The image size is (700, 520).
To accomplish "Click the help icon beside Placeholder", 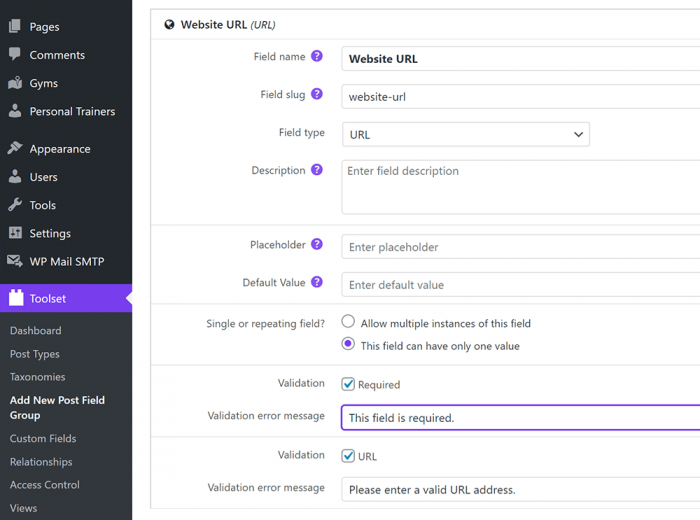I will tap(317, 244).
